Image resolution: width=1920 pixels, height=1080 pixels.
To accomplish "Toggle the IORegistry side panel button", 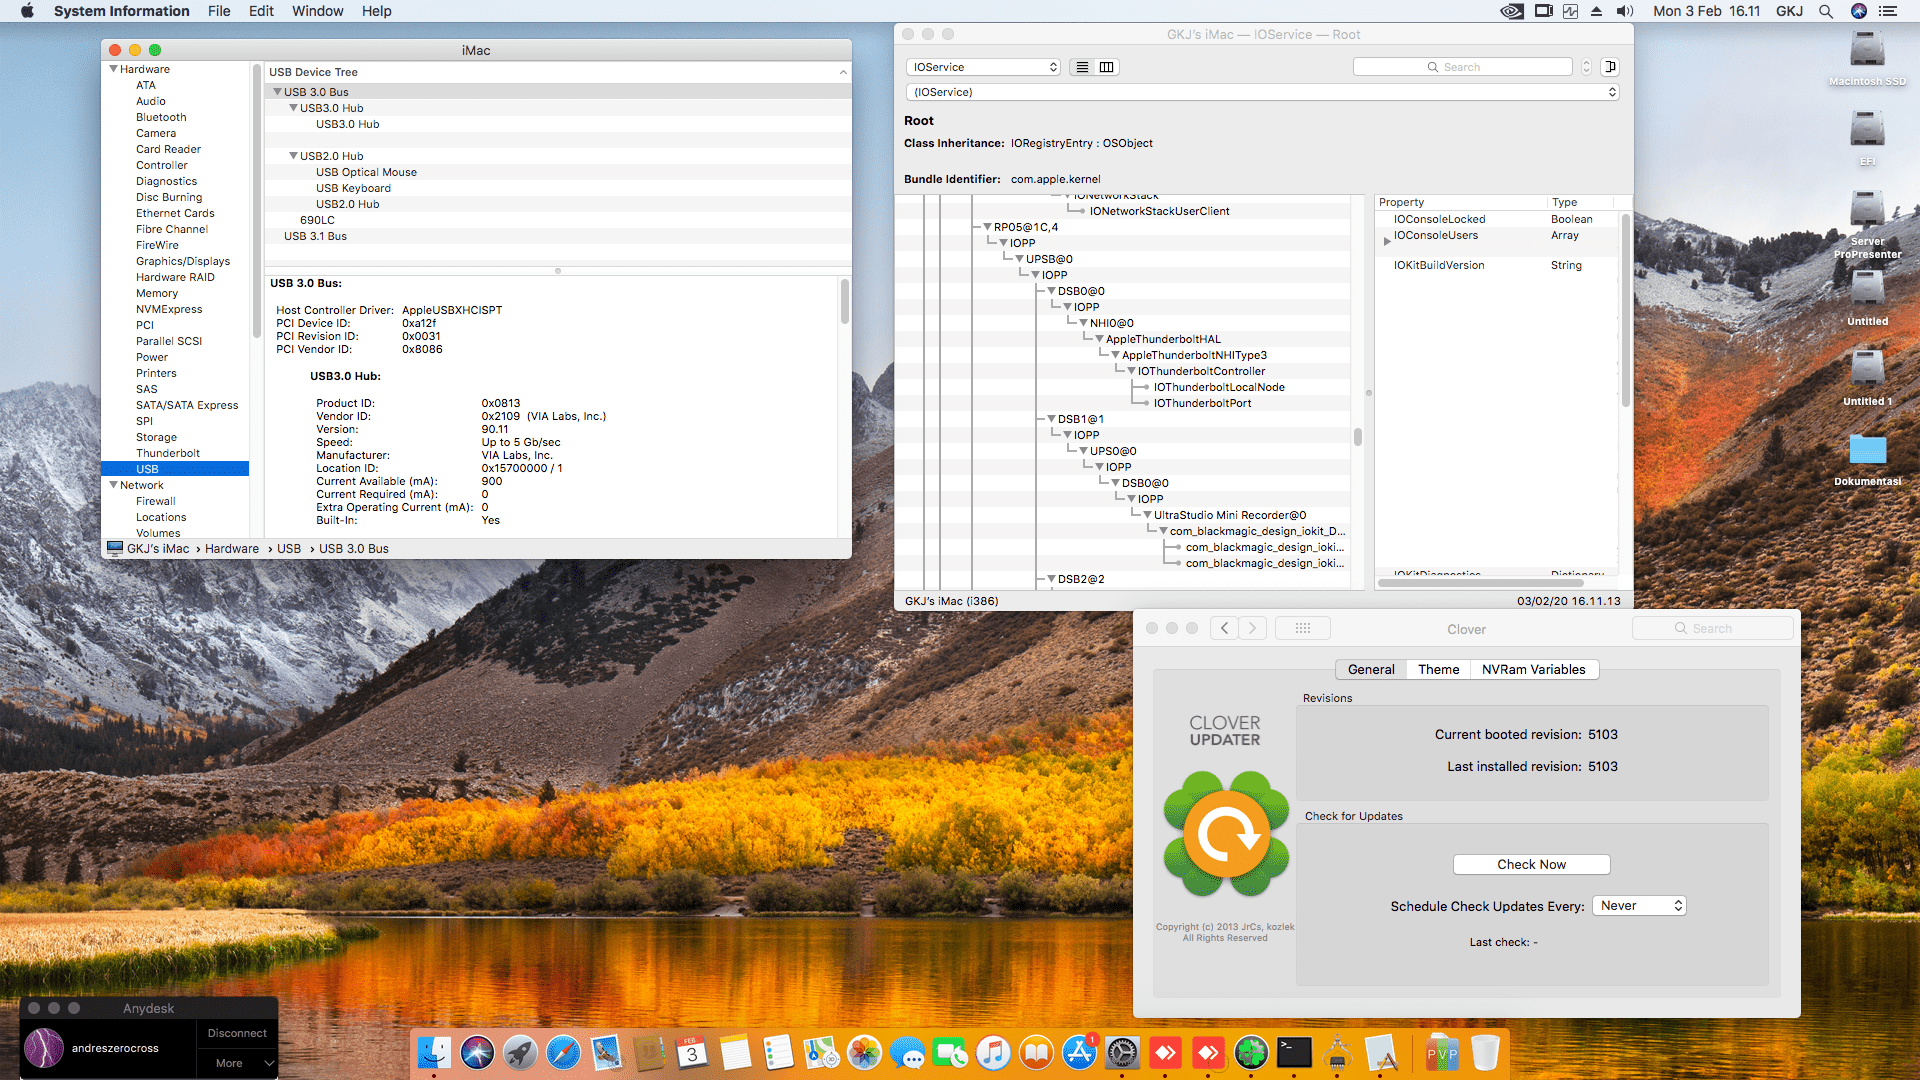I will 1610,67.
